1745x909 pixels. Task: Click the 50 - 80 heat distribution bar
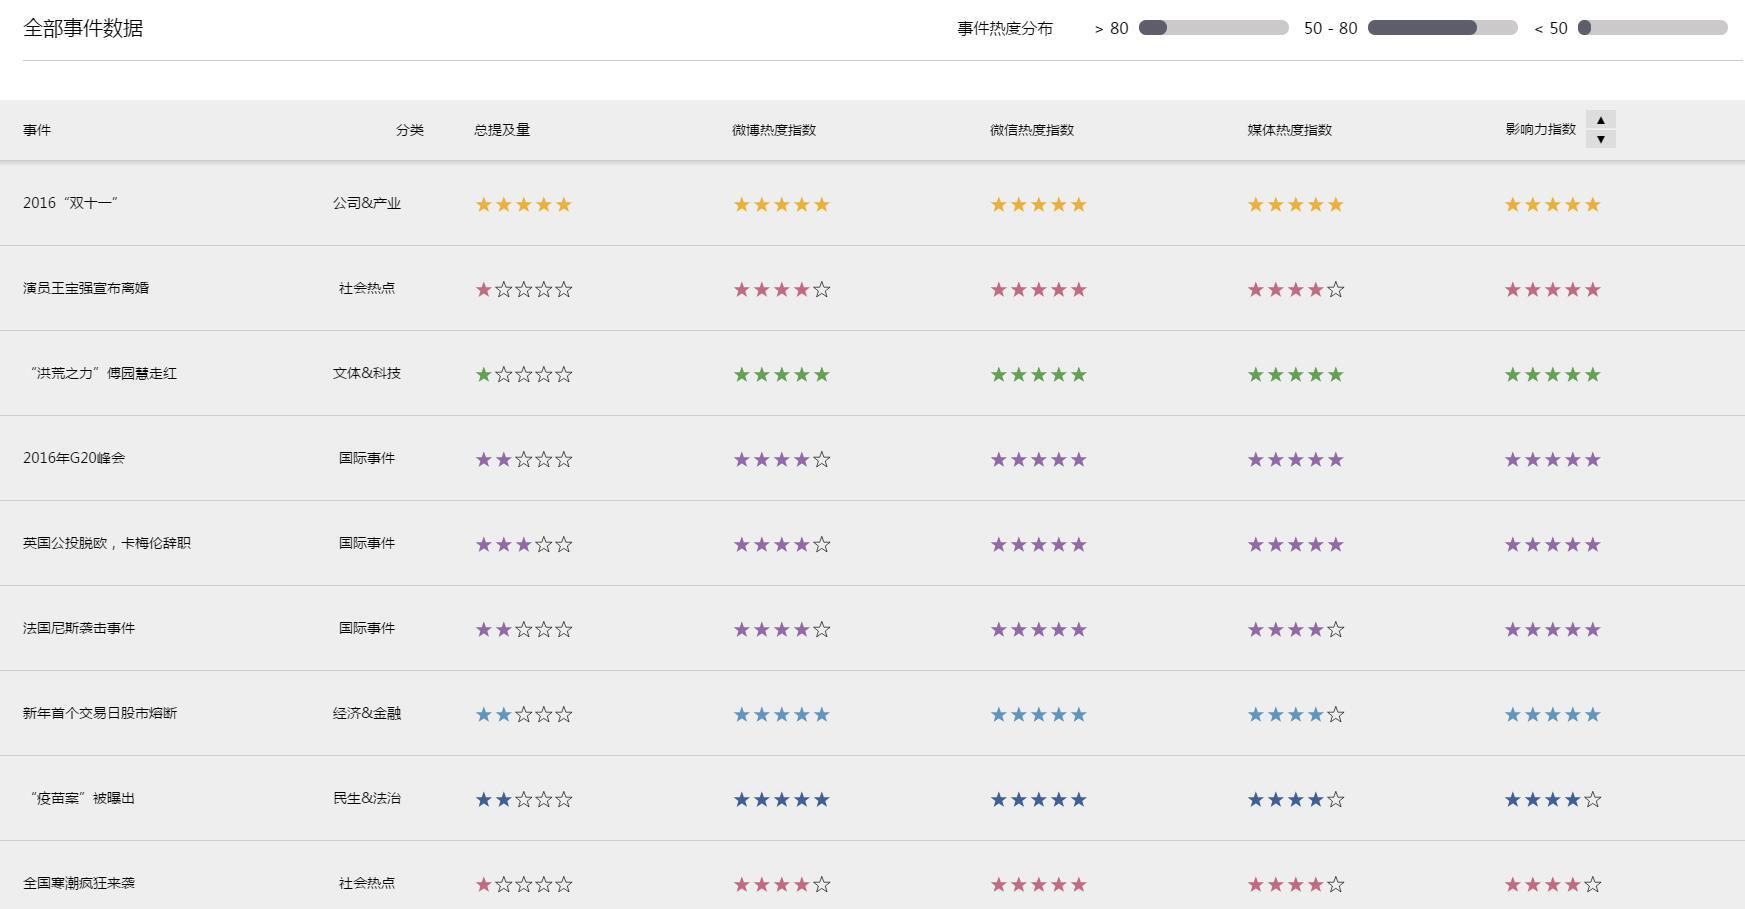1442,28
